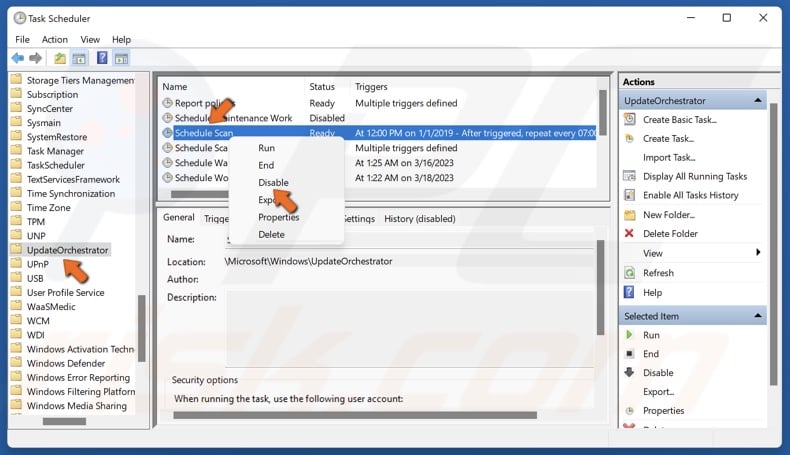This screenshot has width=790, height=455.
Task: Collapse the Selected Item section
Action: pyautogui.click(x=757, y=316)
